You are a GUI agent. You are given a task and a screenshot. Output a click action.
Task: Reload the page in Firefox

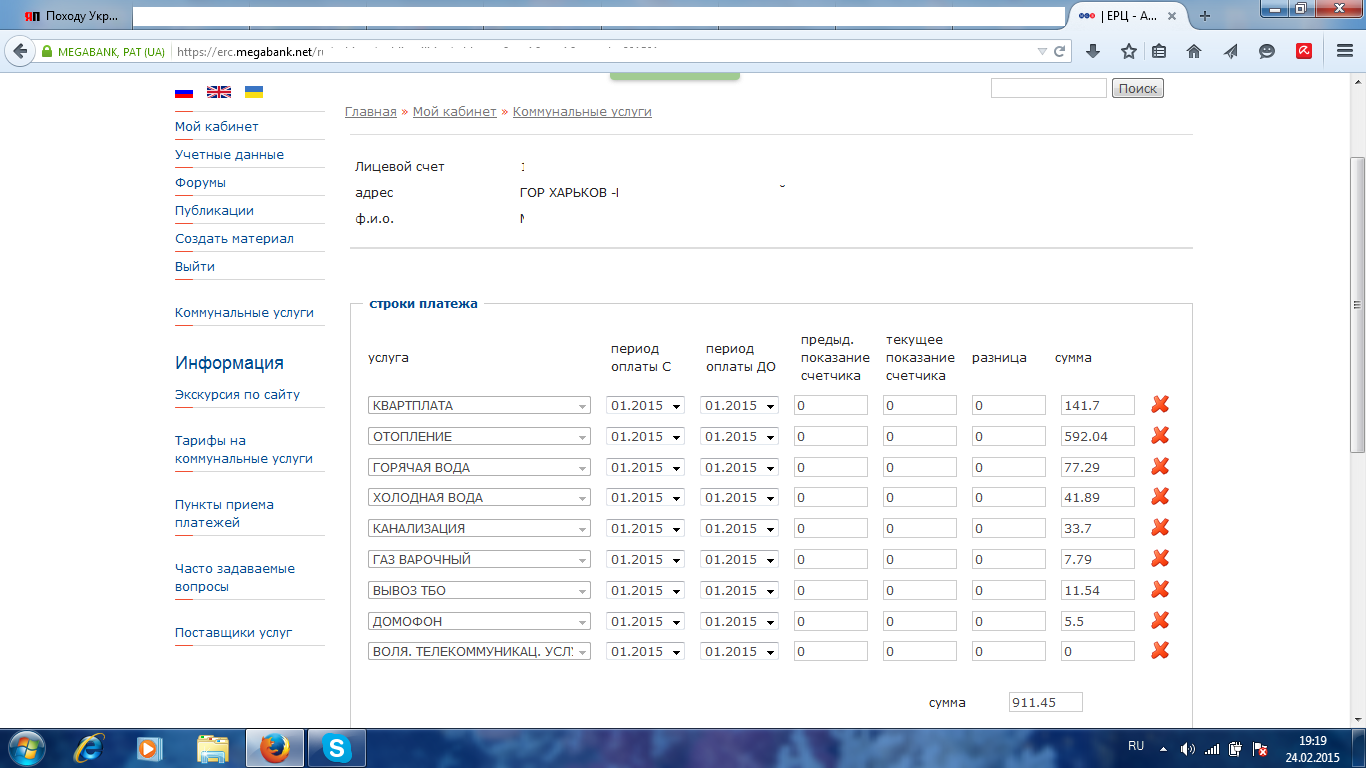click(1059, 51)
